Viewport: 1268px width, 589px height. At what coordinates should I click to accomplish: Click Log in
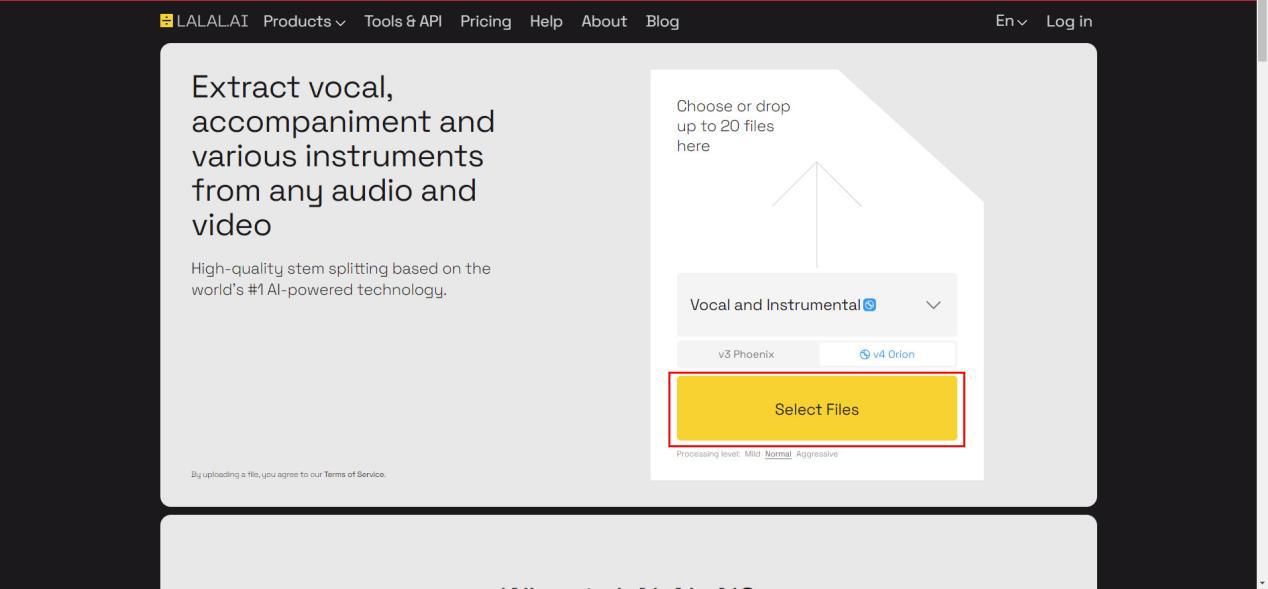[1069, 21]
